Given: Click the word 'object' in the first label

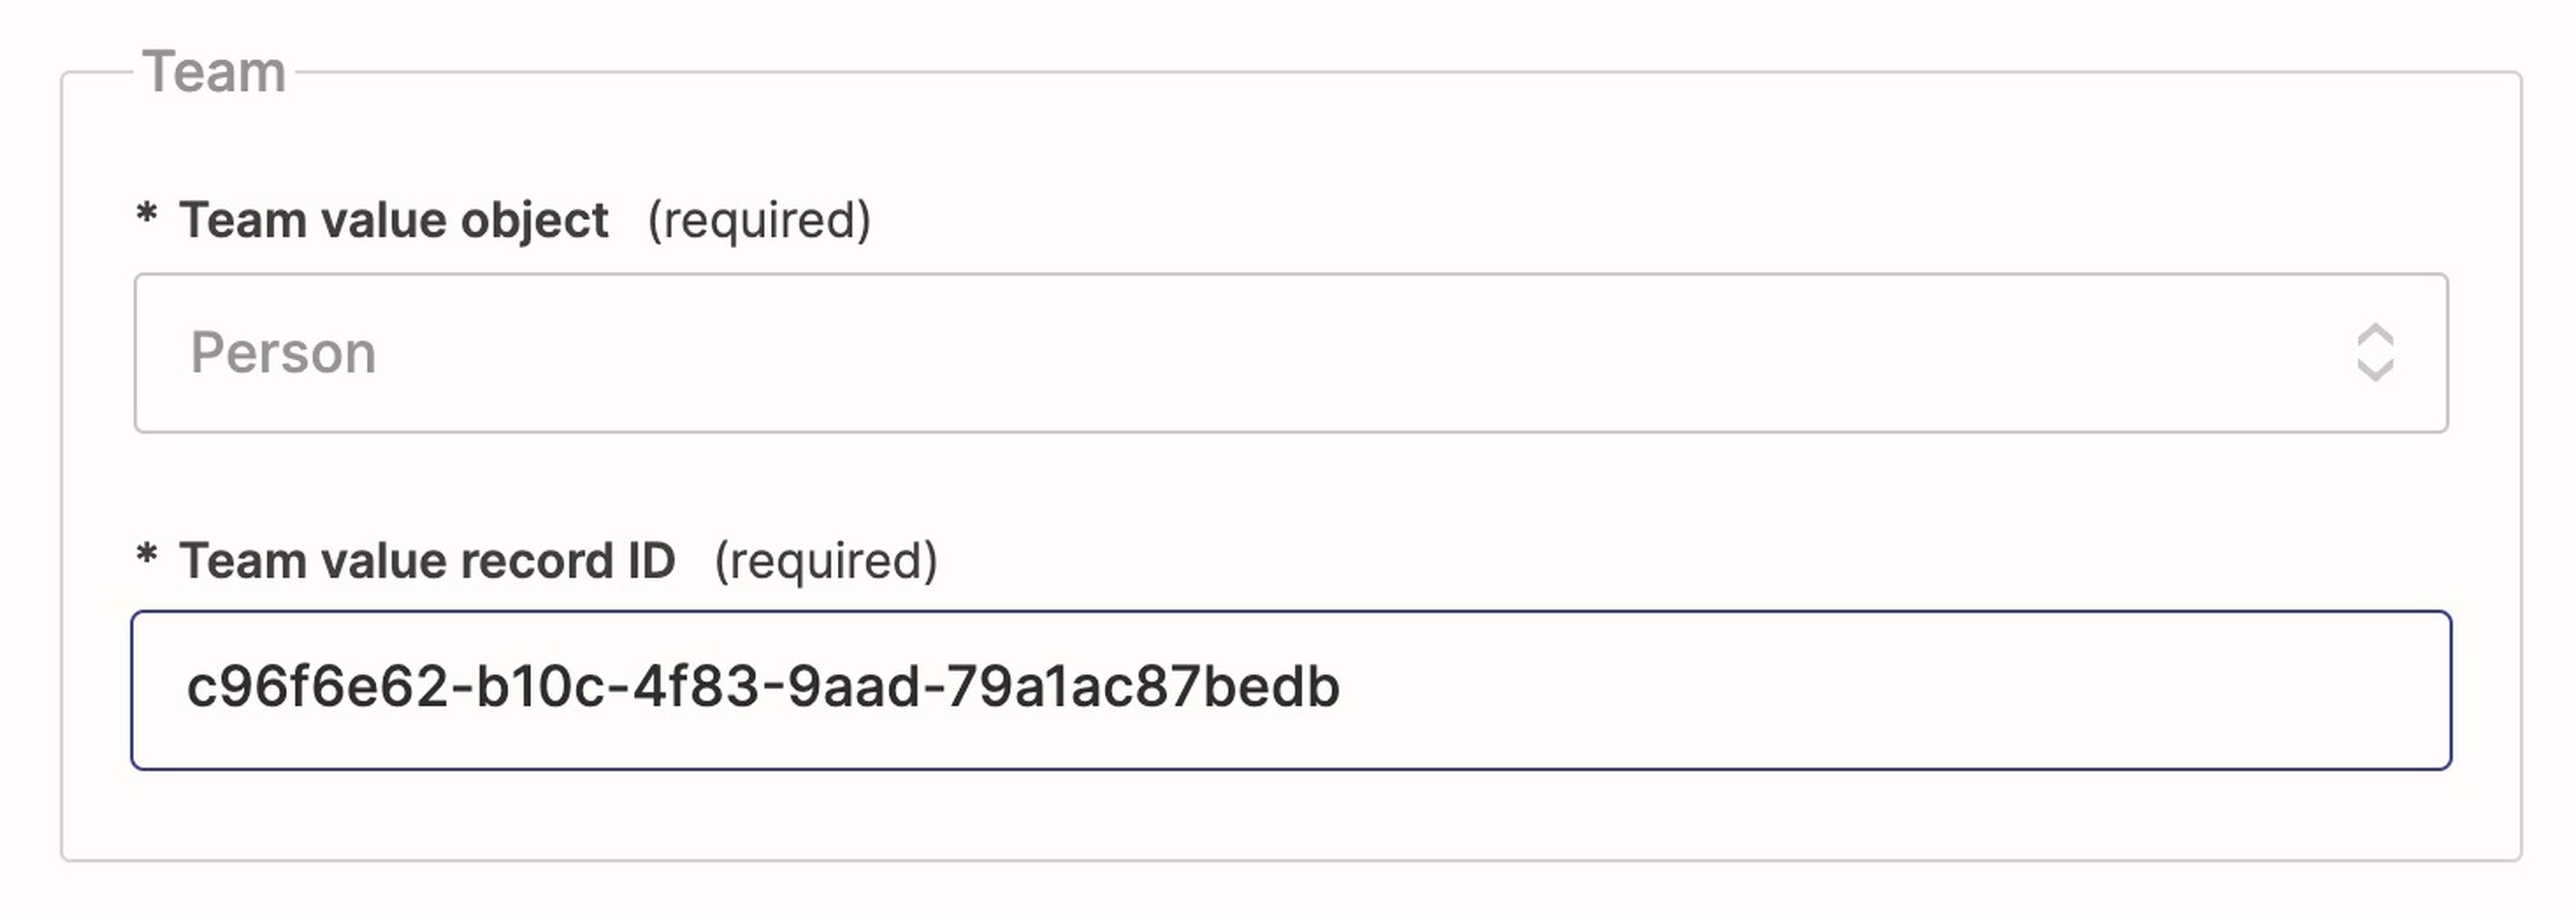Looking at the screenshot, I should [534, 220].
